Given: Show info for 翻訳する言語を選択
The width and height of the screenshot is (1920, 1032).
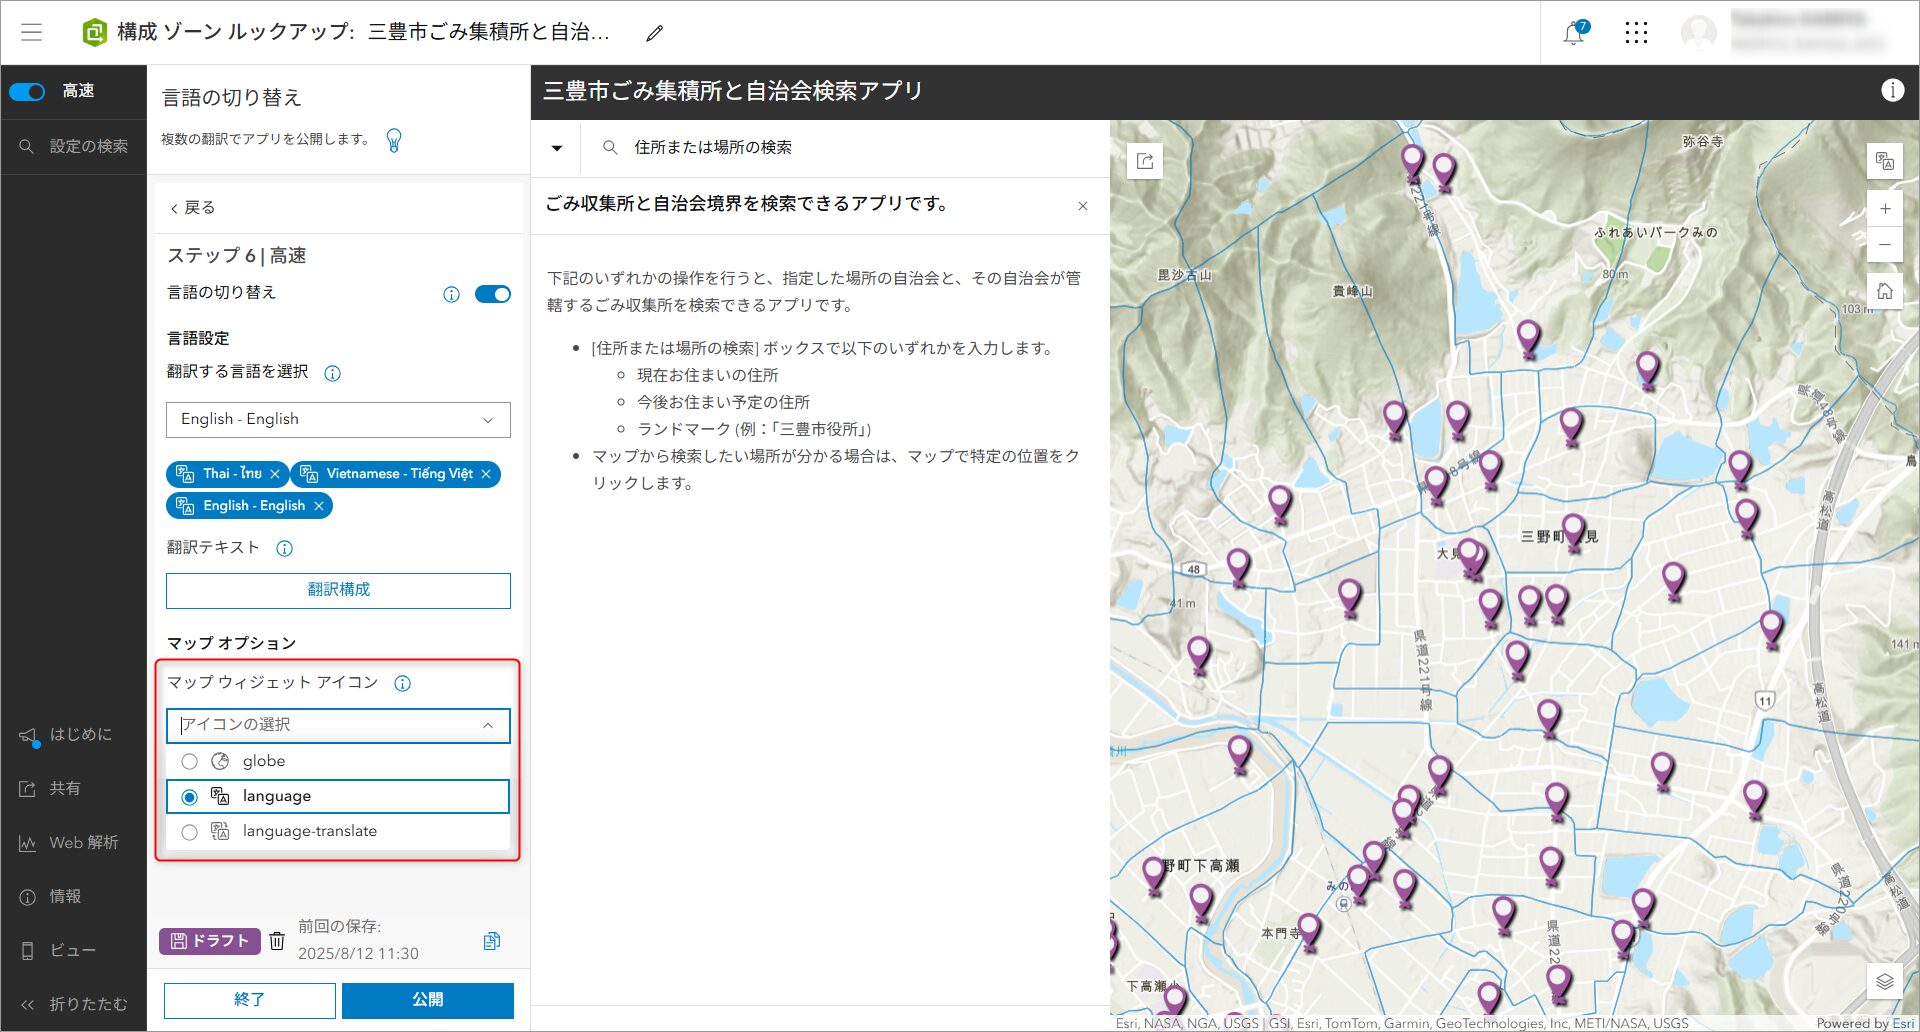Looking at the screenshot, I should tap(333, 373).
